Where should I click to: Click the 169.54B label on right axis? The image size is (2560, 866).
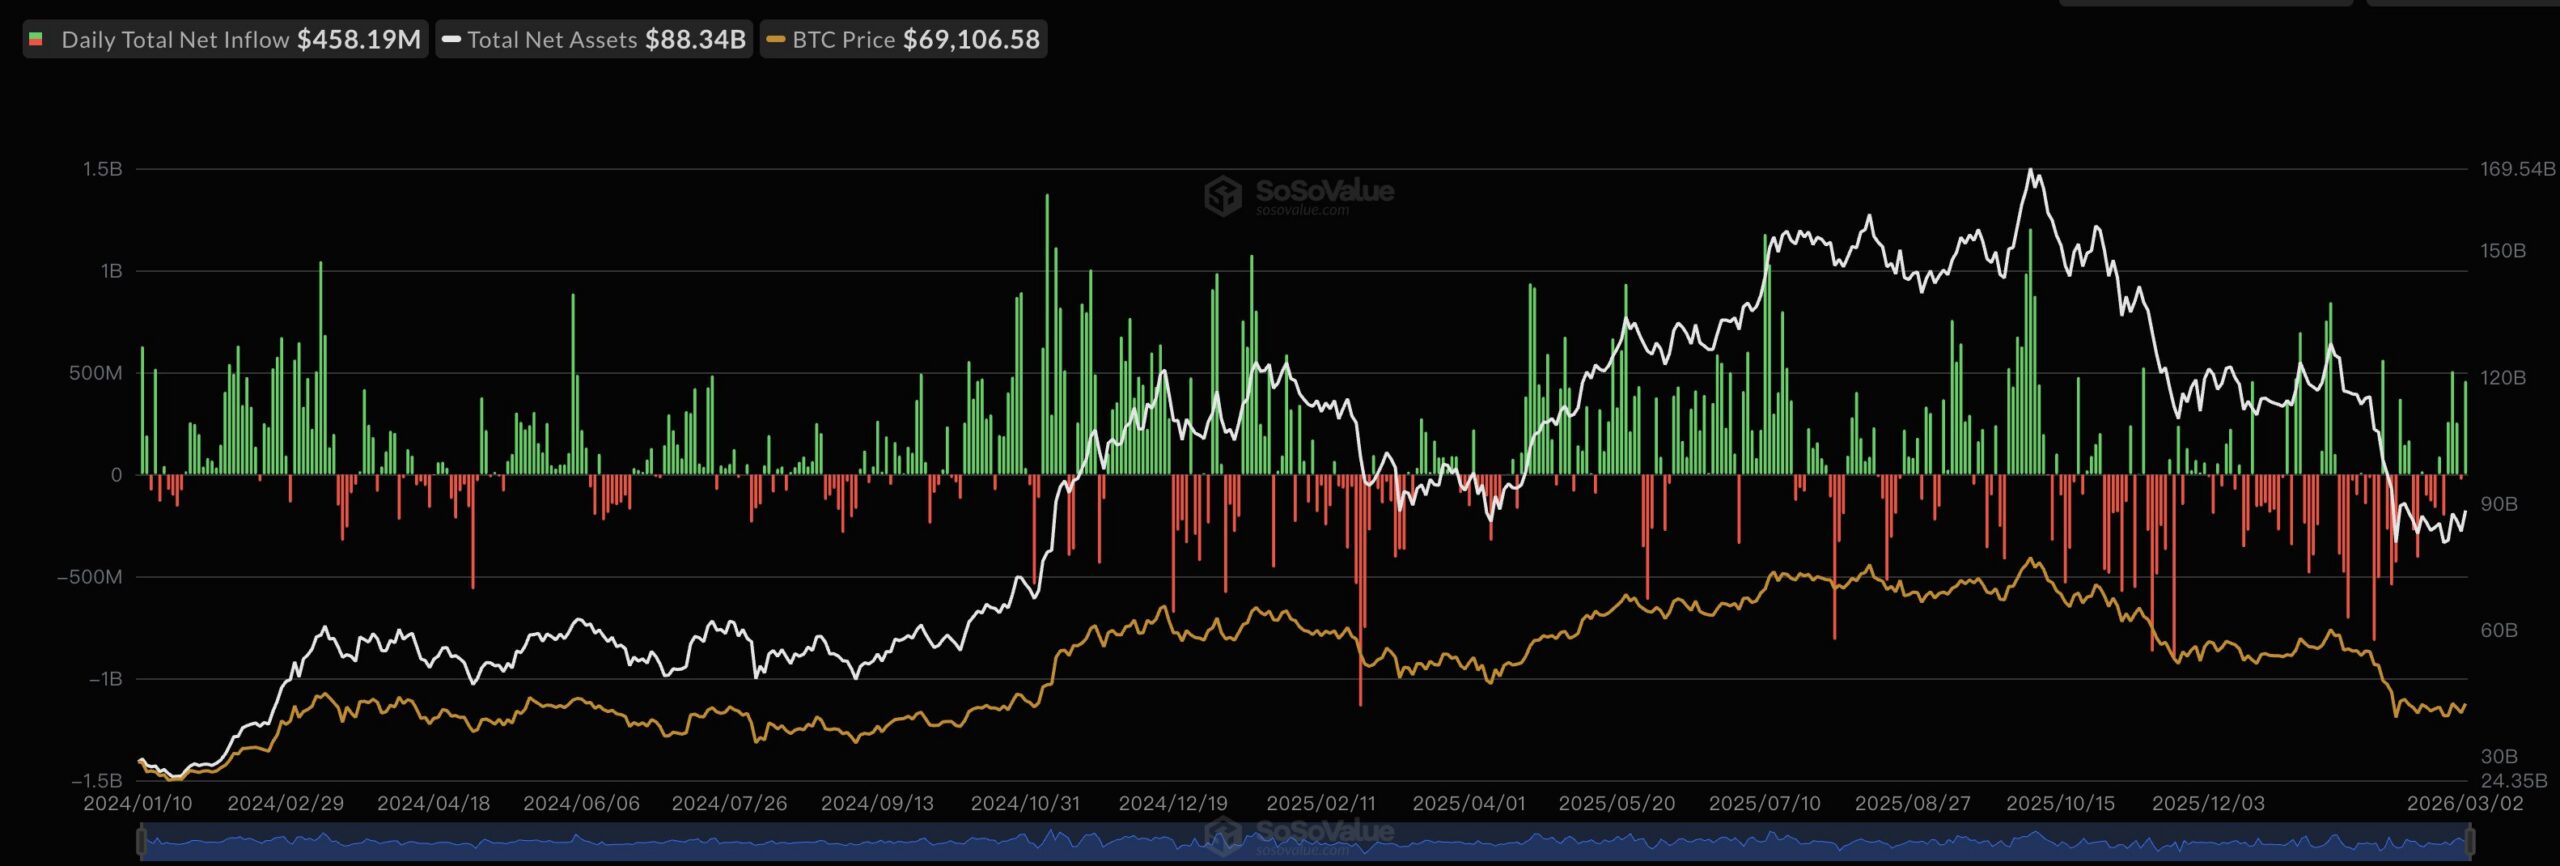2516,169
